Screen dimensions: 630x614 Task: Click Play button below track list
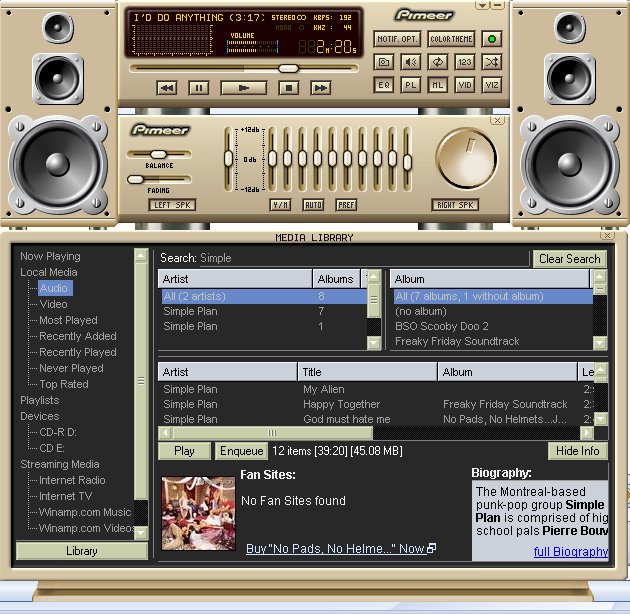click(184, 451)
